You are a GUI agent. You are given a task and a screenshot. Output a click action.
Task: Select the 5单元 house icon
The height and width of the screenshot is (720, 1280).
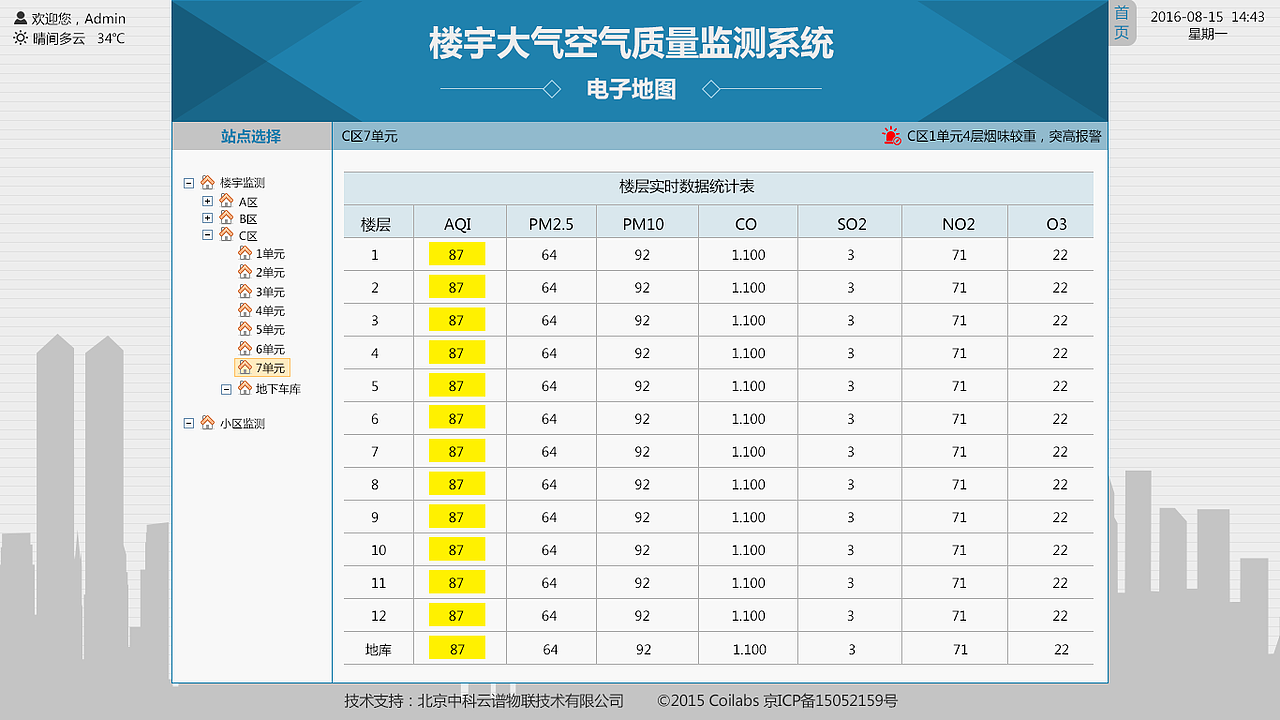pos(245,329)
